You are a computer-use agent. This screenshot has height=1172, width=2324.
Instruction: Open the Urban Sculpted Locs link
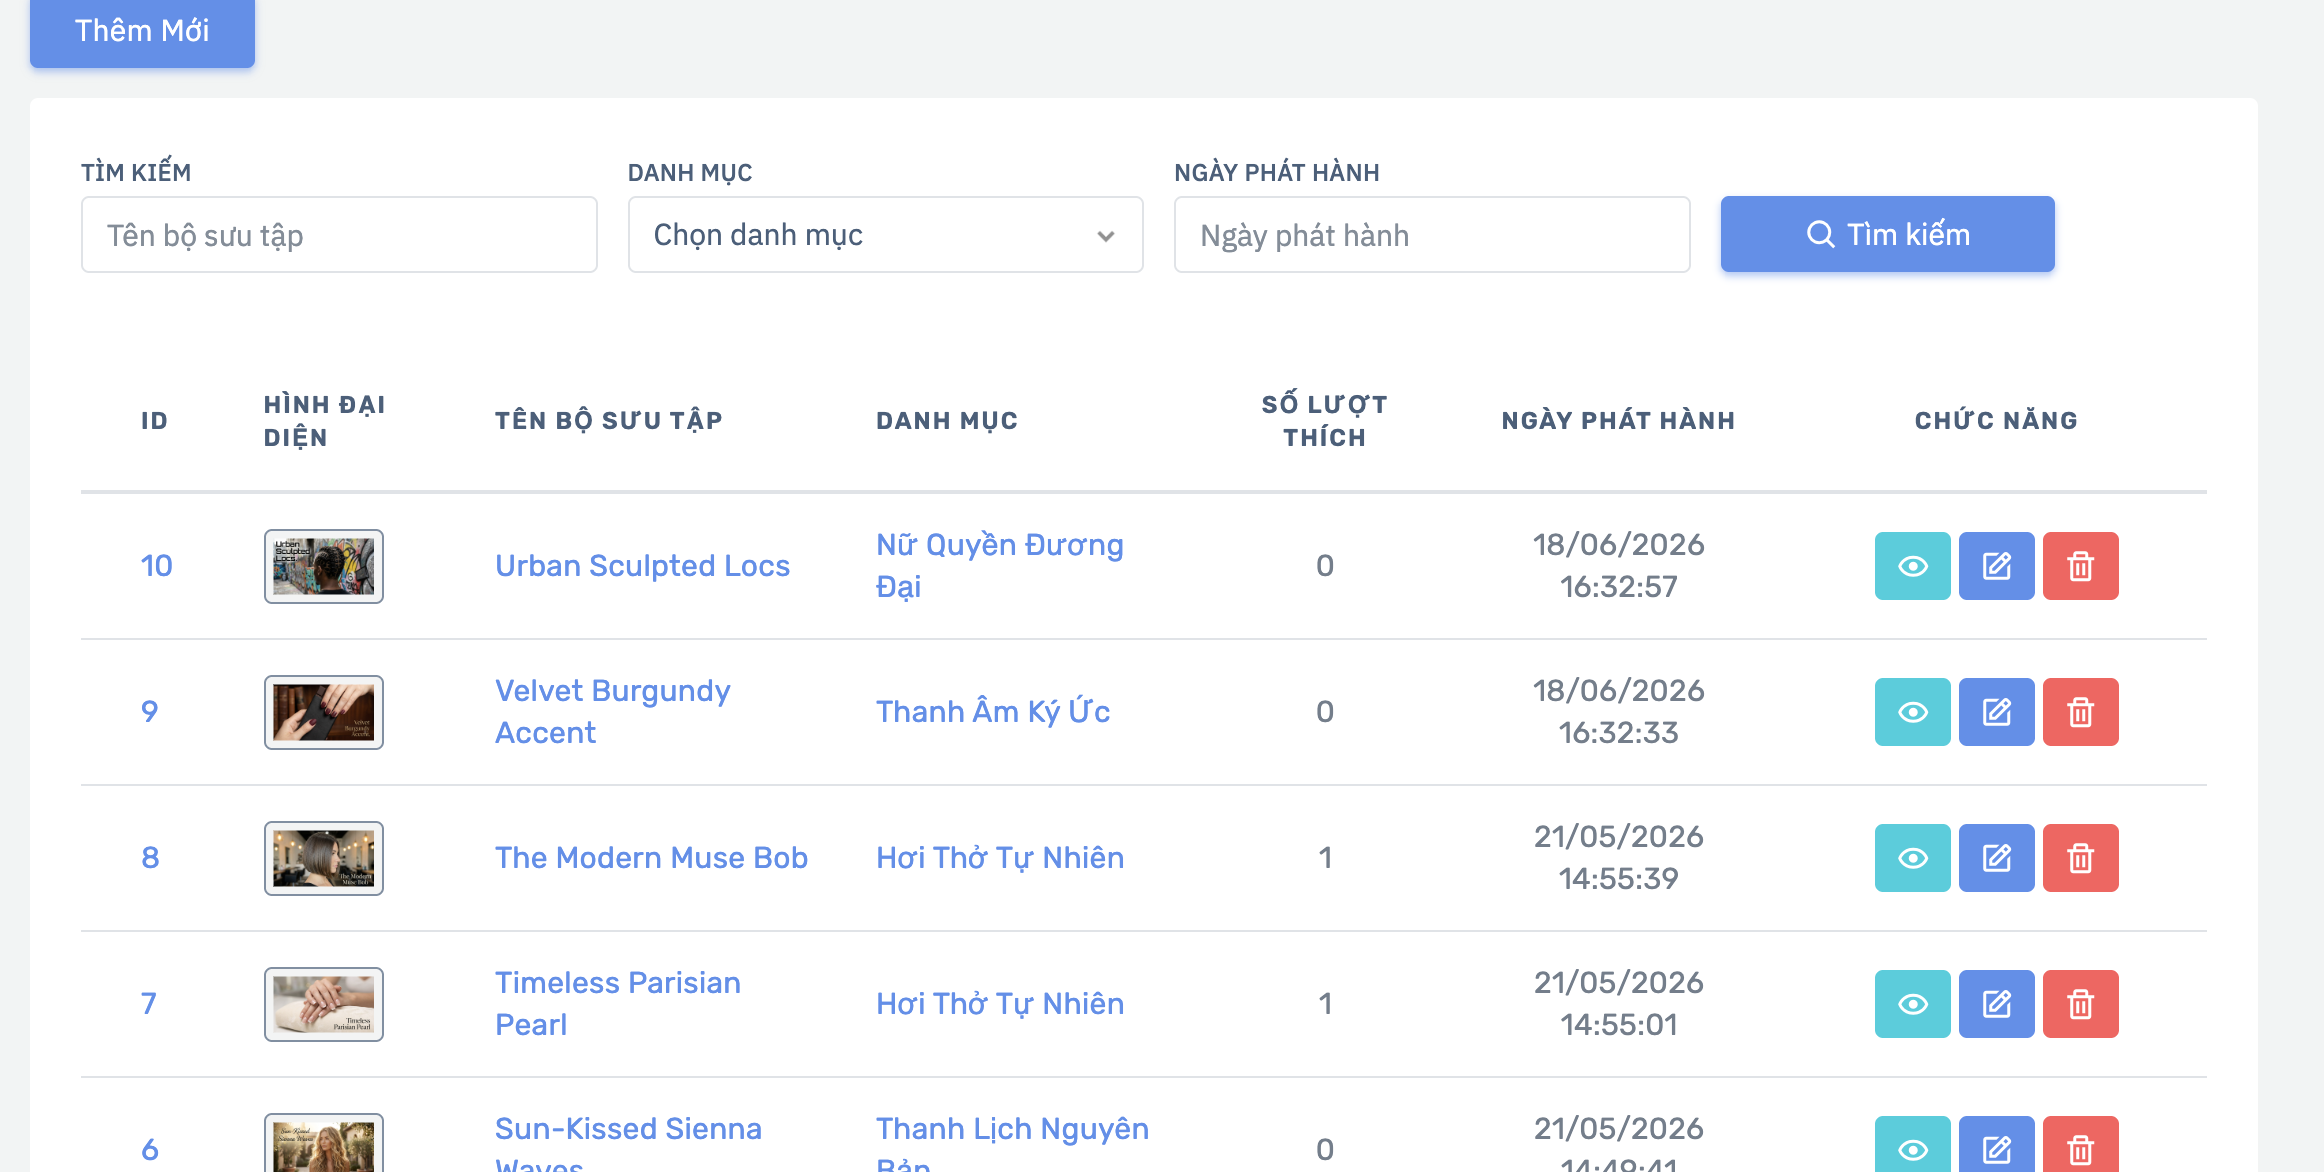tap(642, 566)
